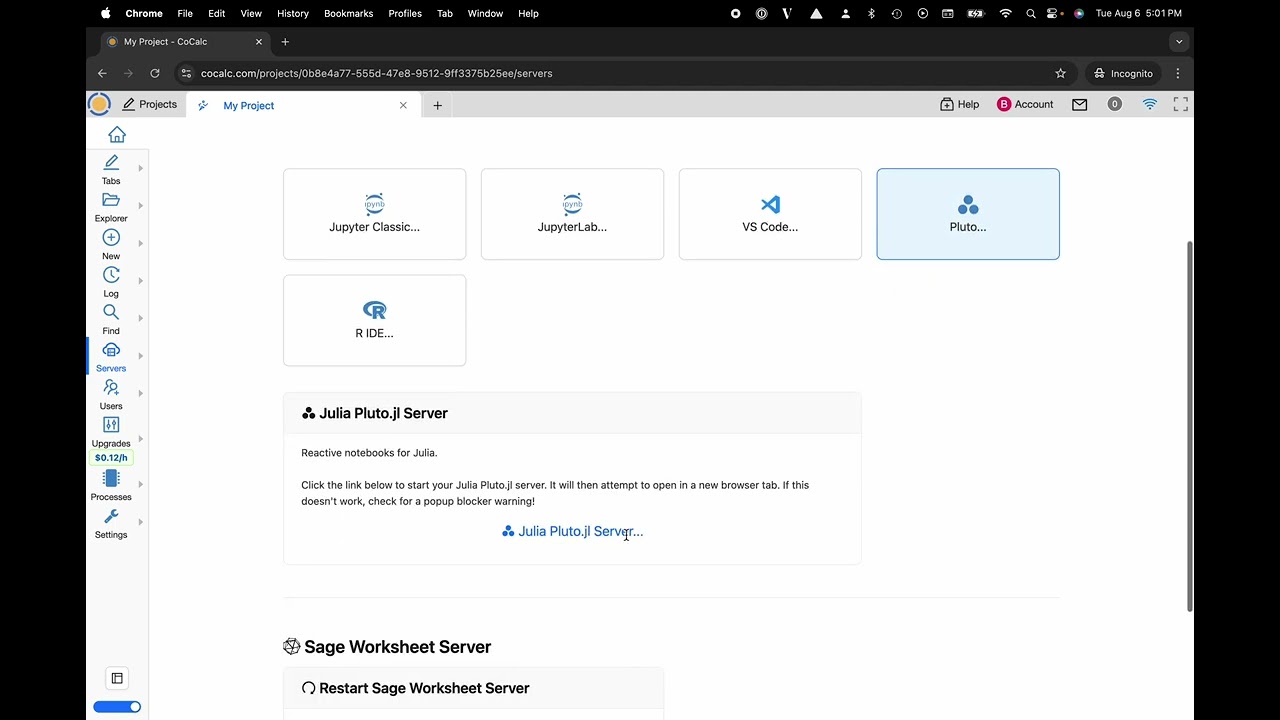Toggle the blue switch at sidebar bottom
Image resolution: width=1280 pixels, height=720 pixels.
click(117, 707)
